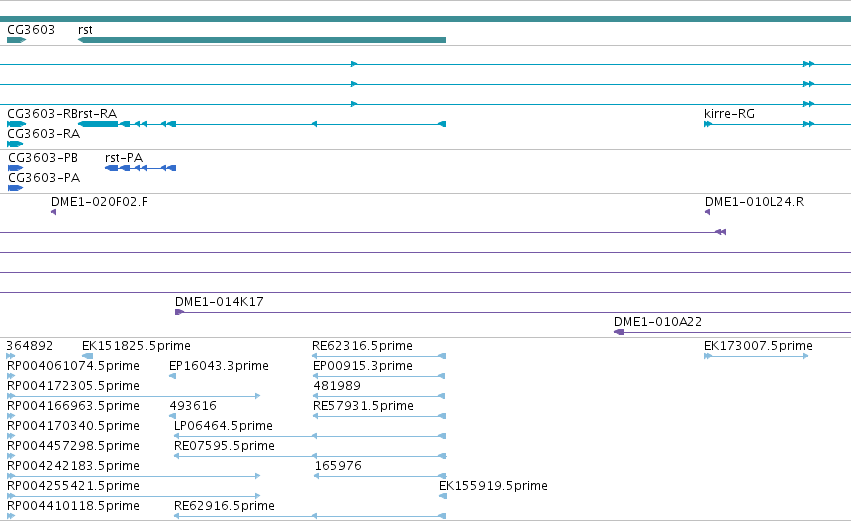Select the rst gene label
Screen dimensions: 851x521
(85, 30)
